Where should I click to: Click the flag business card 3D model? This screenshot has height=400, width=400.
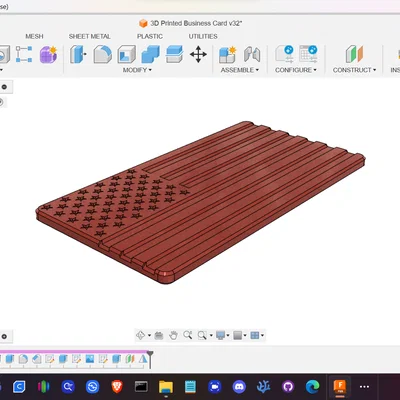(x=200, y=203)
